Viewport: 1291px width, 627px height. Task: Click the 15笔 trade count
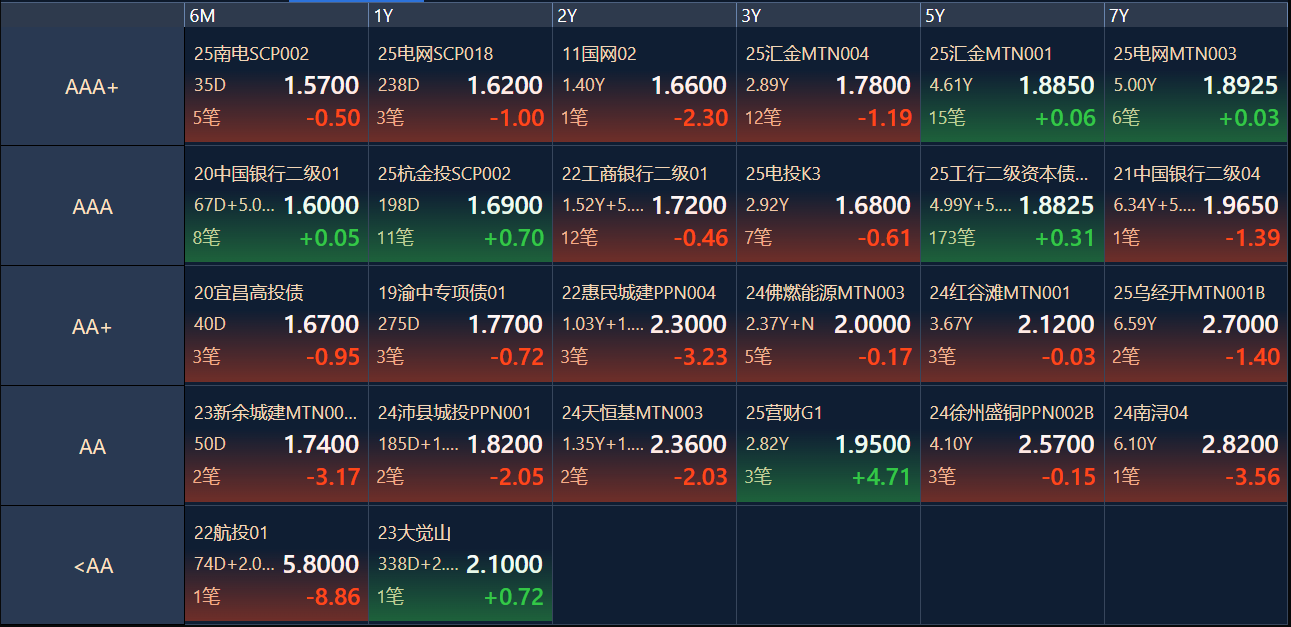(947, 118)
